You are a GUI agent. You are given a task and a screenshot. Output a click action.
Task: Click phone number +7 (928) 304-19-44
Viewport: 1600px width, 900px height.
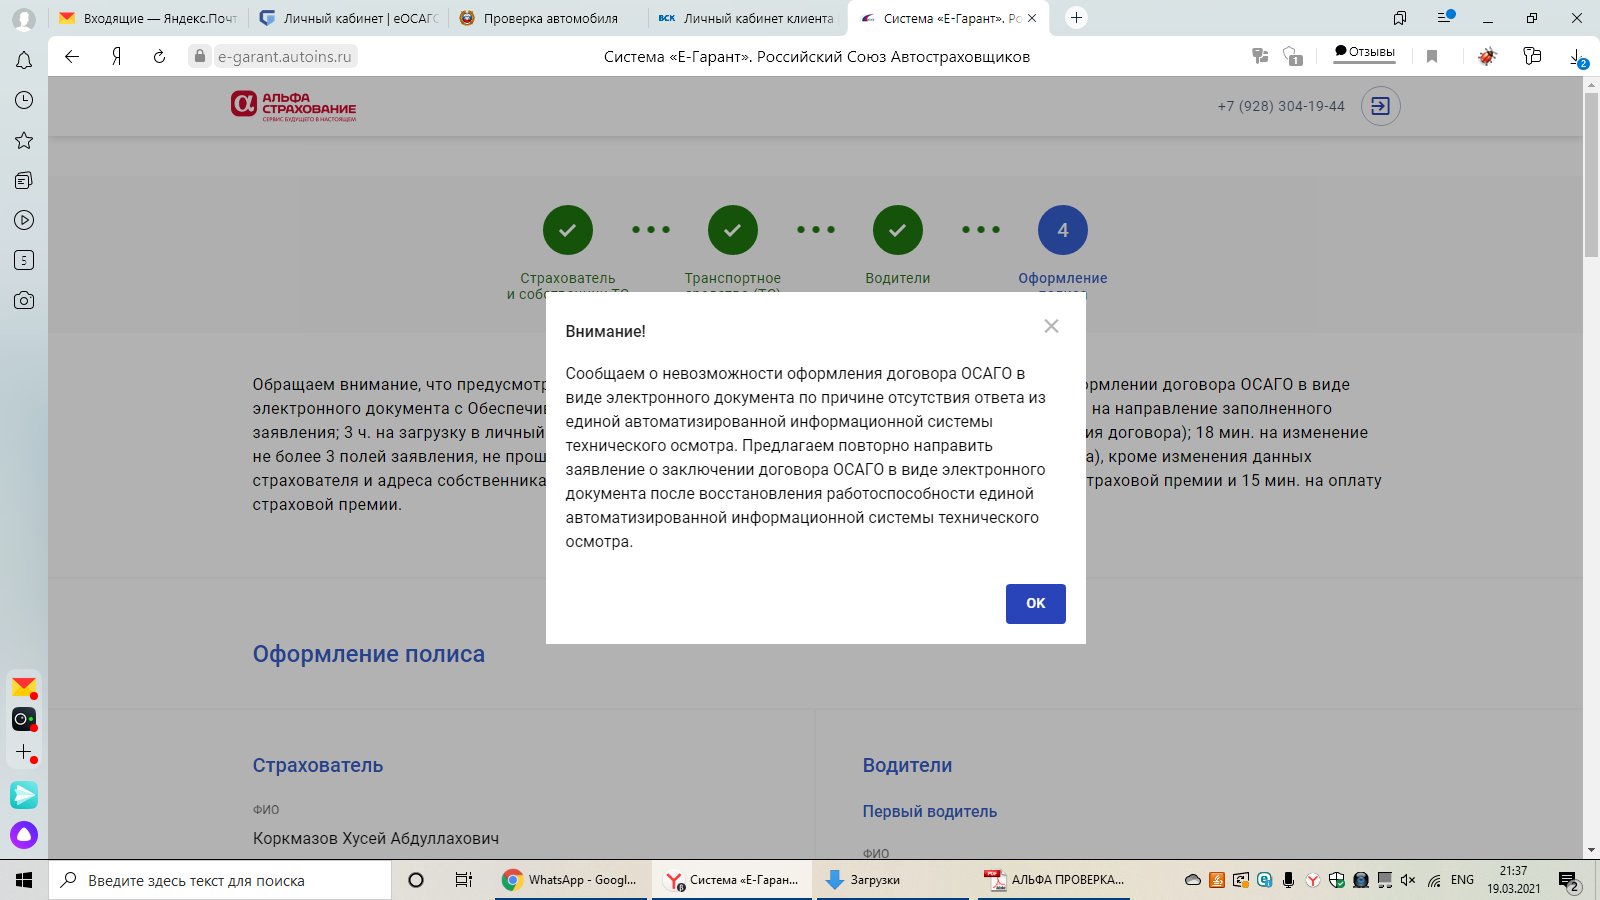pos(1281,106)
